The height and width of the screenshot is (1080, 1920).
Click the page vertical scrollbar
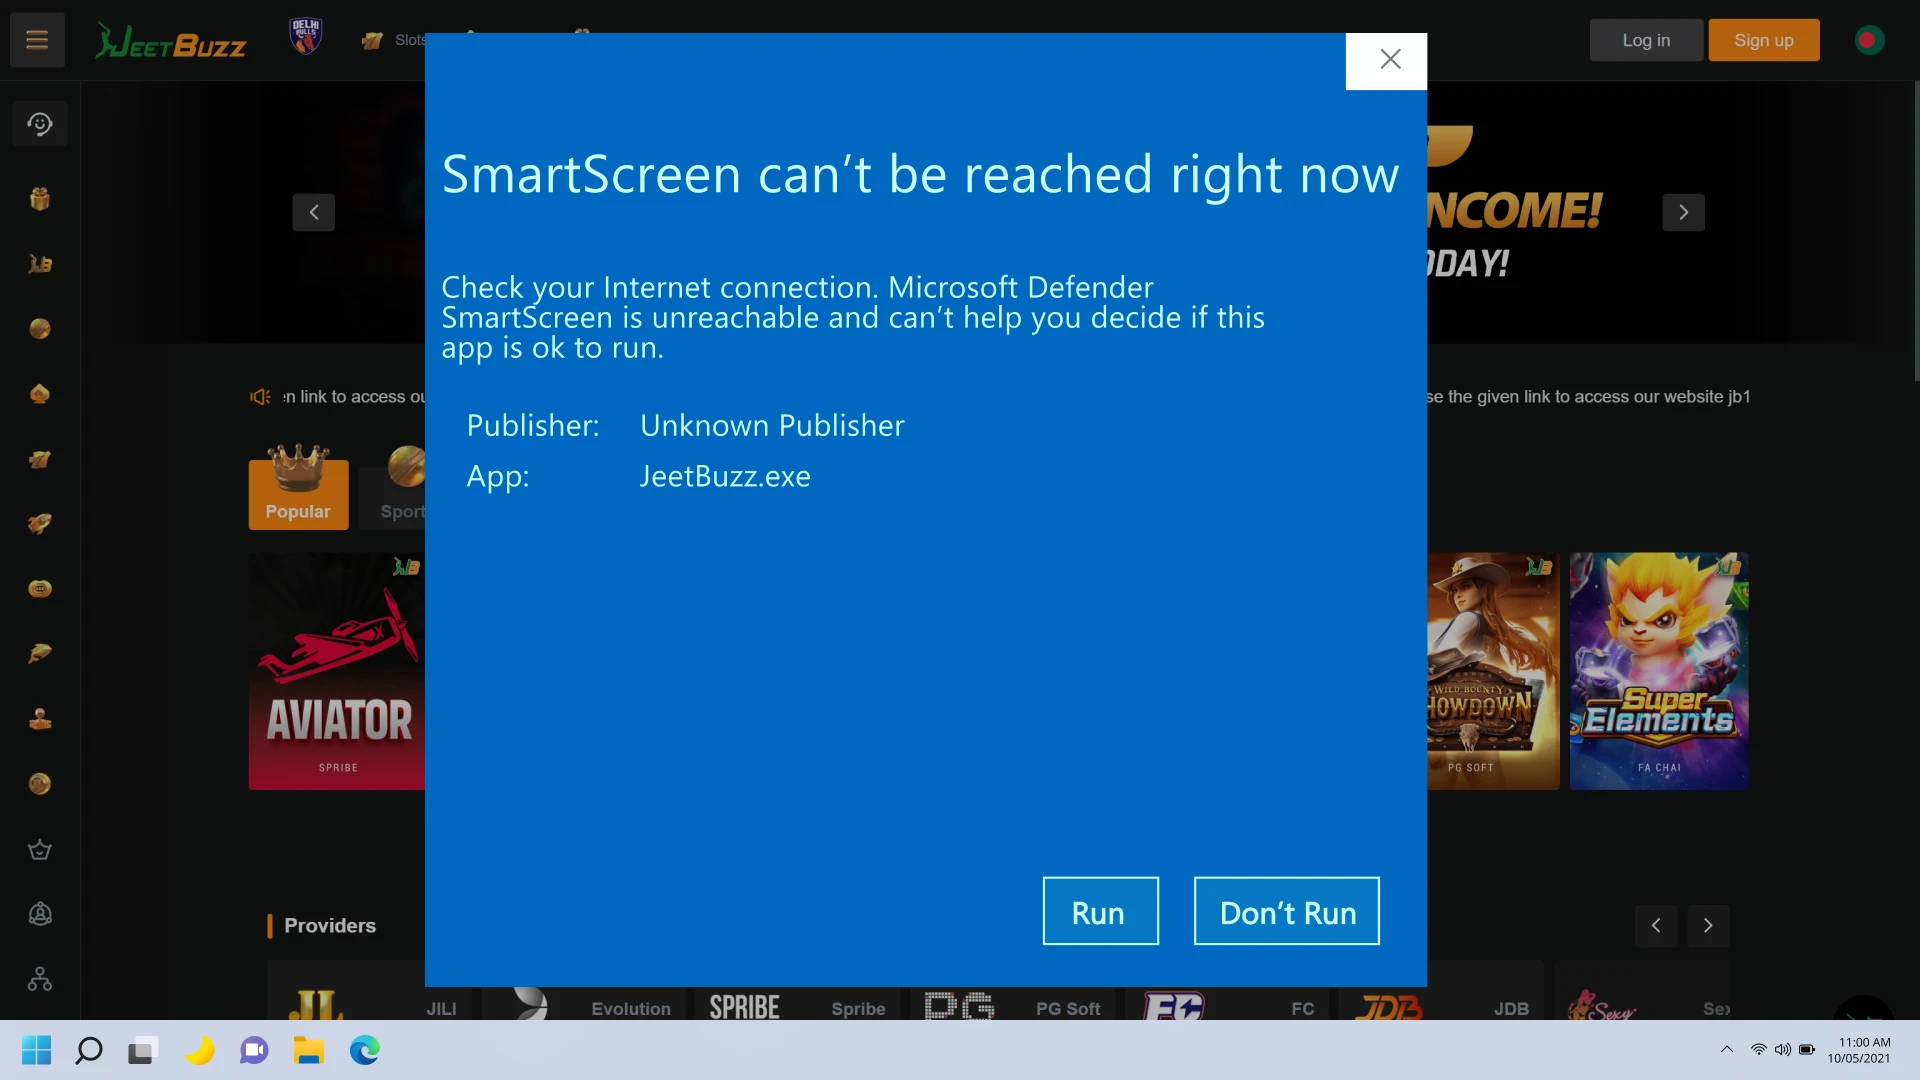coord(1915,232)
